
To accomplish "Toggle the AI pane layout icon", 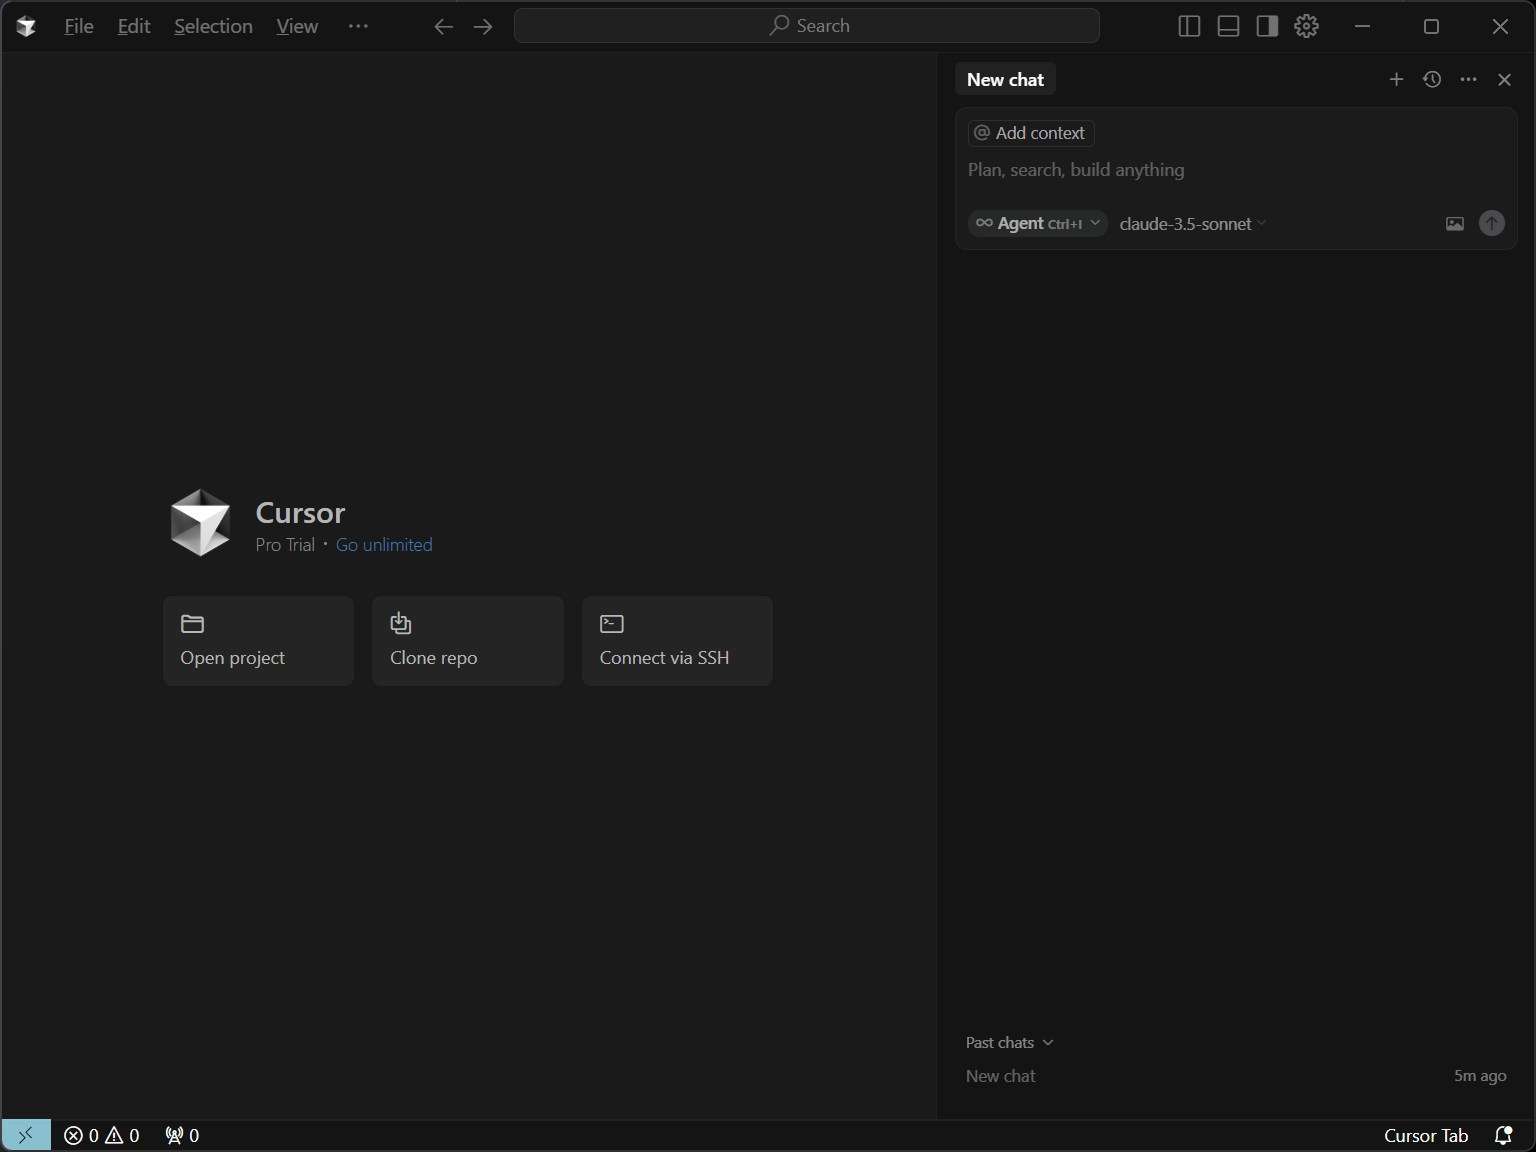I will (x=1267, y=26).
